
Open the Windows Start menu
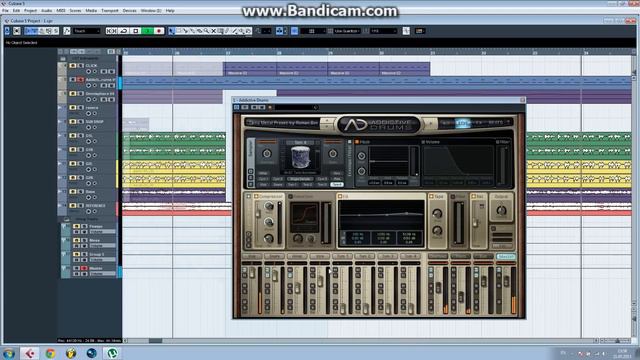[9, 353]
